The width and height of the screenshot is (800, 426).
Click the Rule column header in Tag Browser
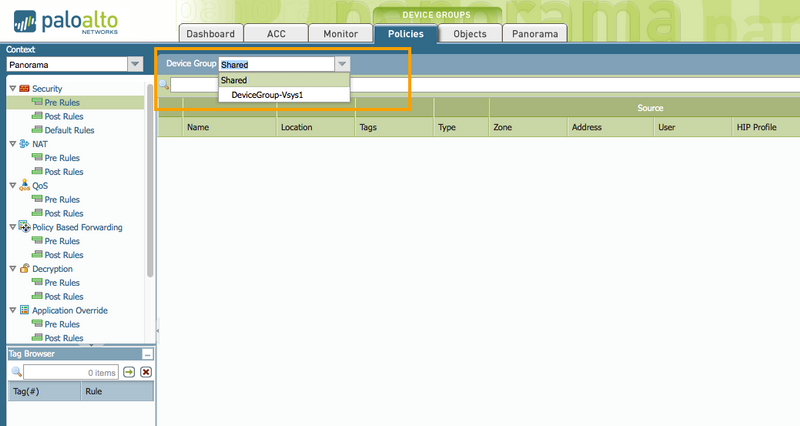point(117,391)
